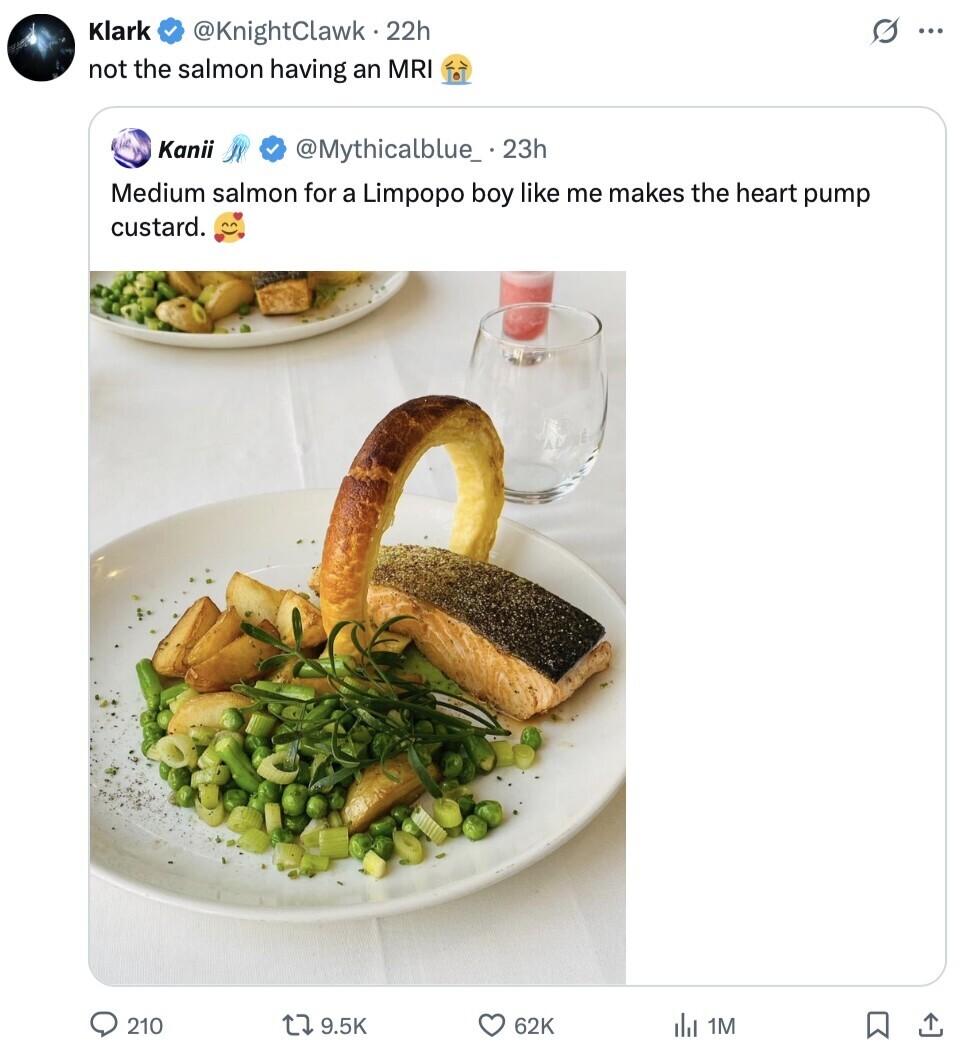This screenshot has width=966, height=1054.
Task: Open the @KnightClawk handle link
Action: click(278, 31)
